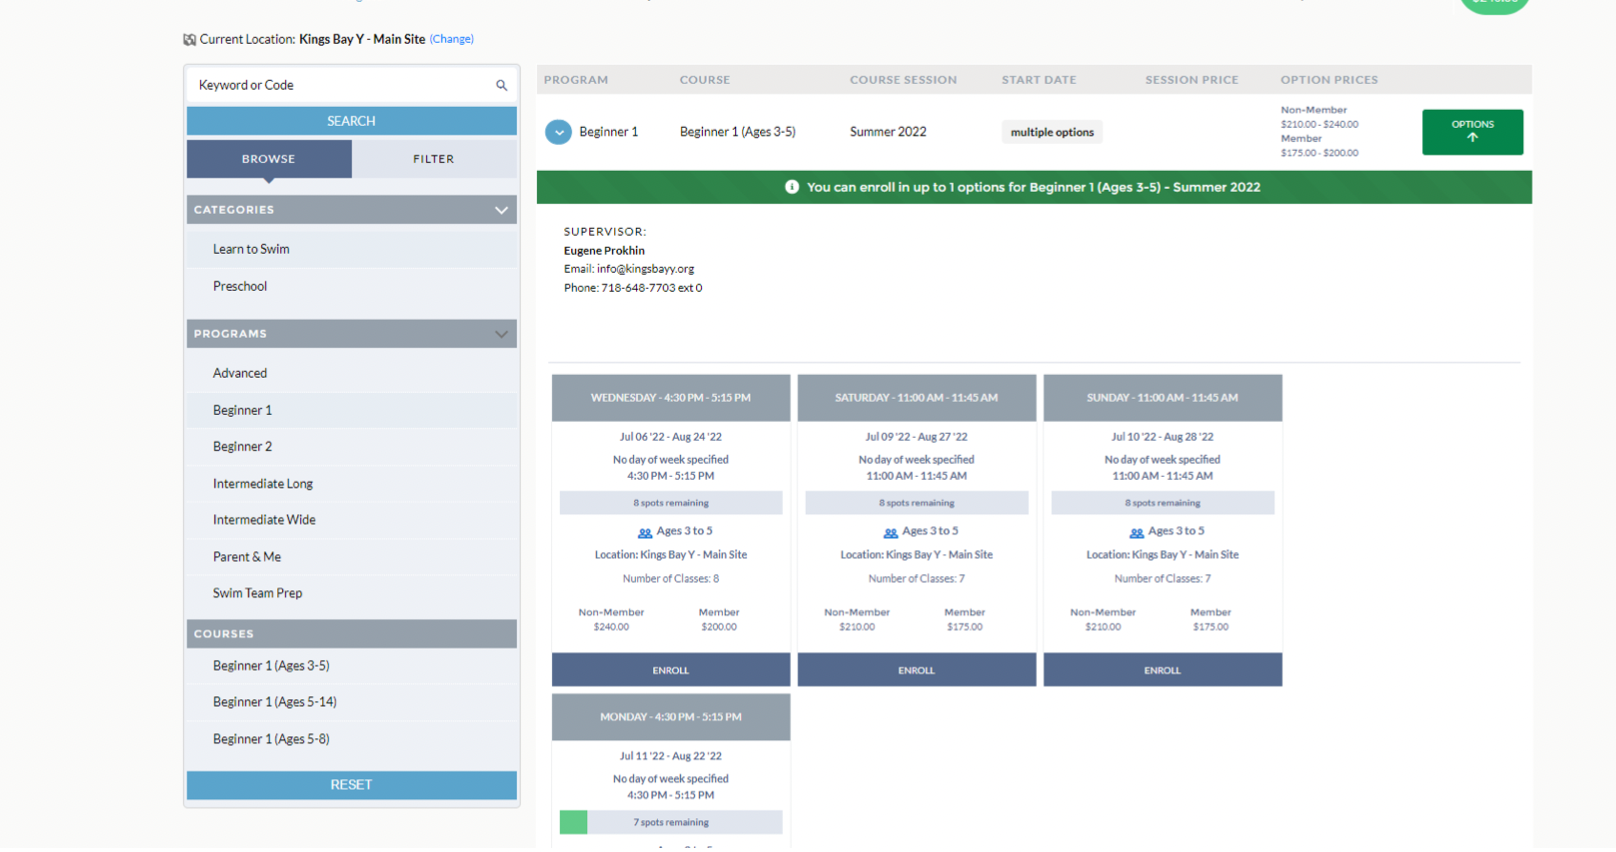Viewport: 1616px width, 852px height.
Task: Click the Program column header
Action: (576, 80)
